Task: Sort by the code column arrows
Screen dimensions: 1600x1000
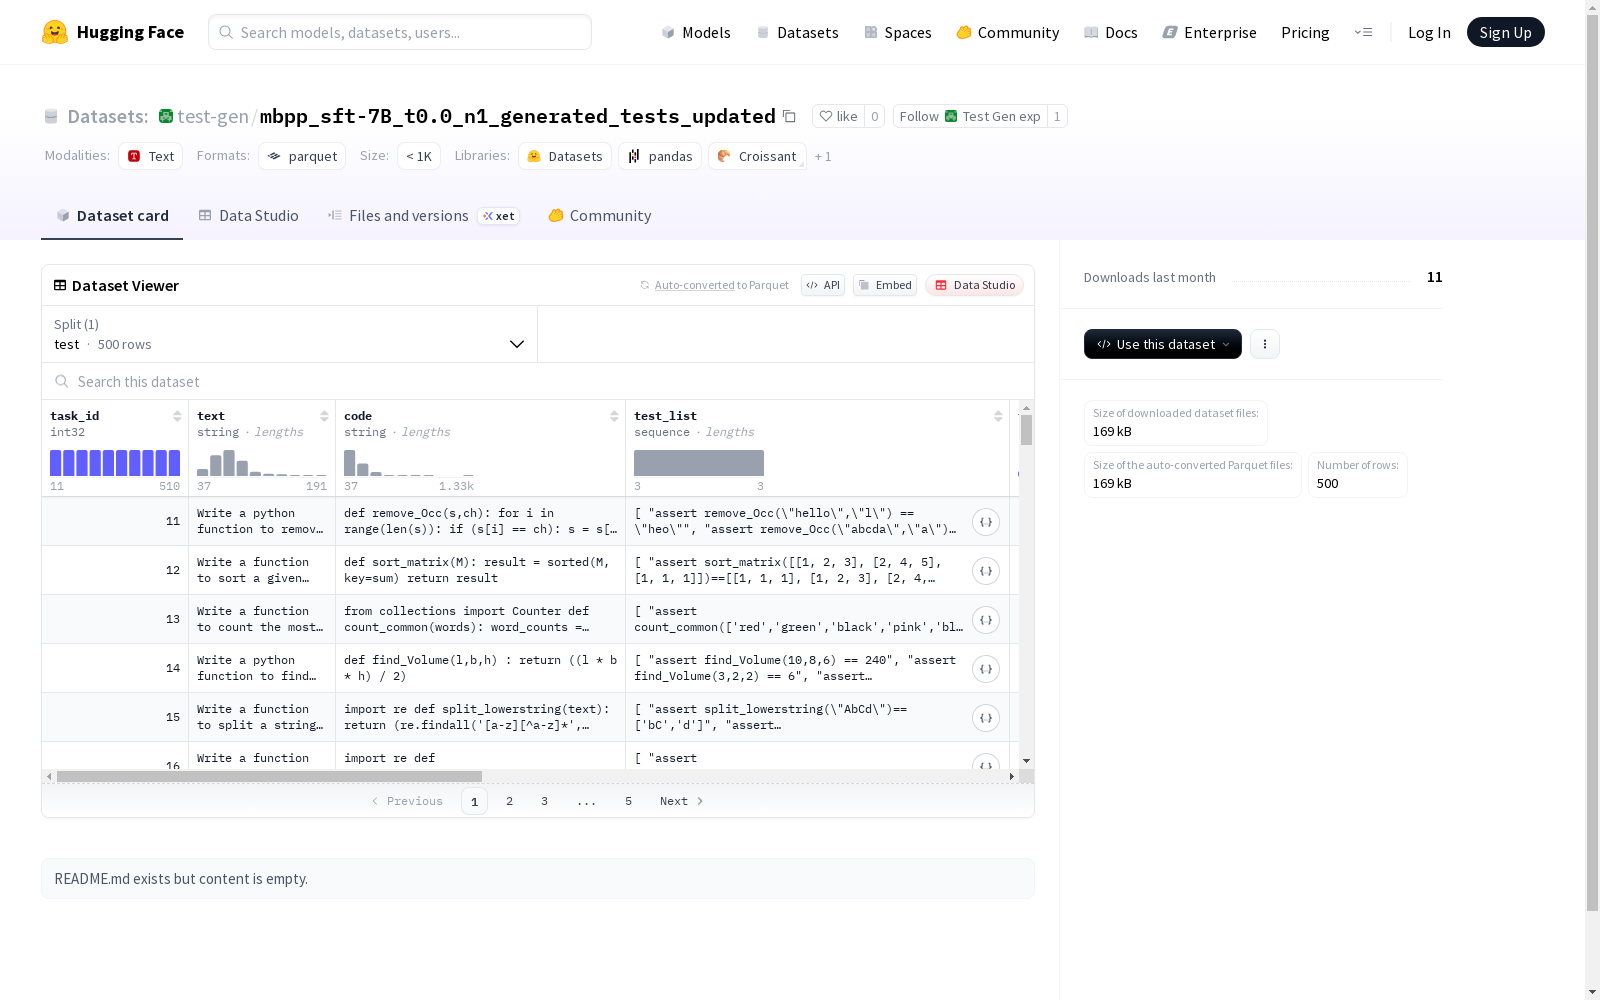Action: tap(614, 416)
